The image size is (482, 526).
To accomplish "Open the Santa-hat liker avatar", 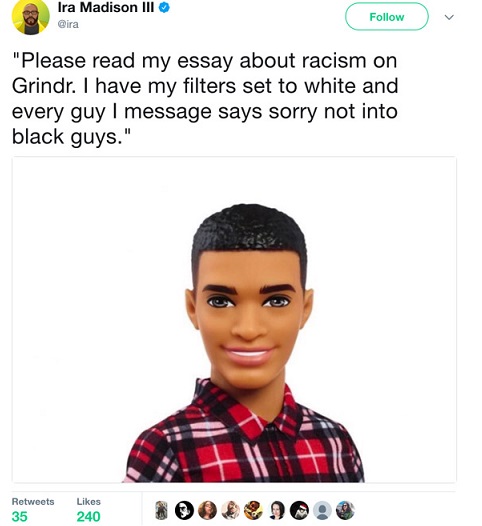I will (299, 510).
